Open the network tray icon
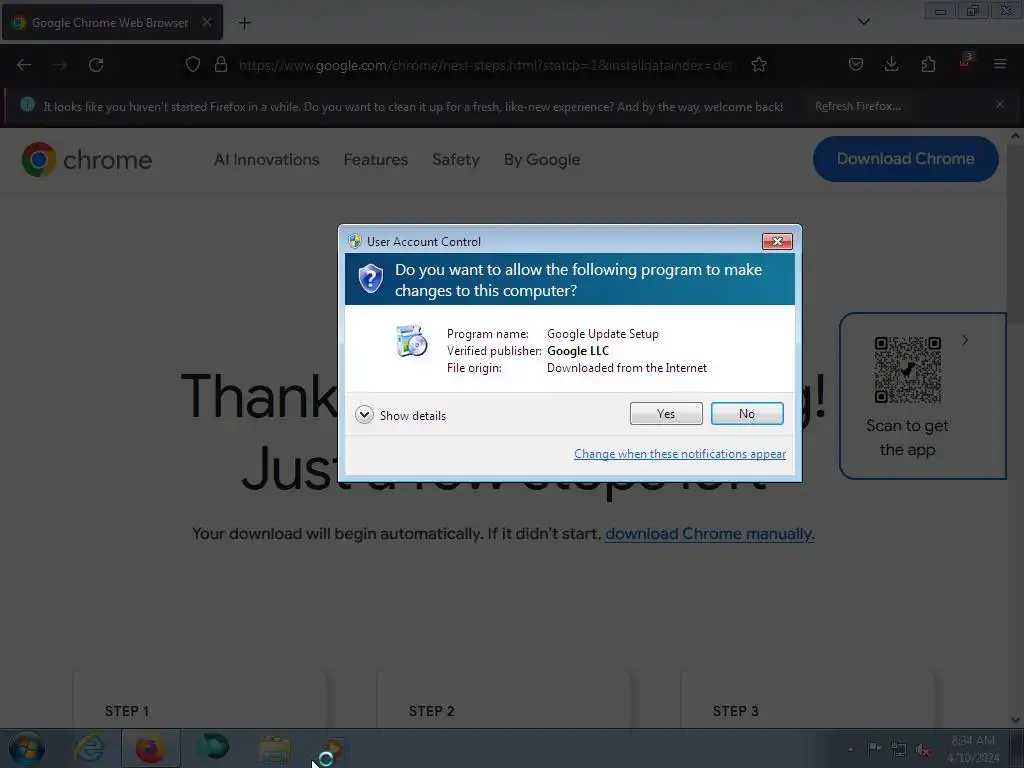Screen dimensions: 1024x768 click(899, 749)
